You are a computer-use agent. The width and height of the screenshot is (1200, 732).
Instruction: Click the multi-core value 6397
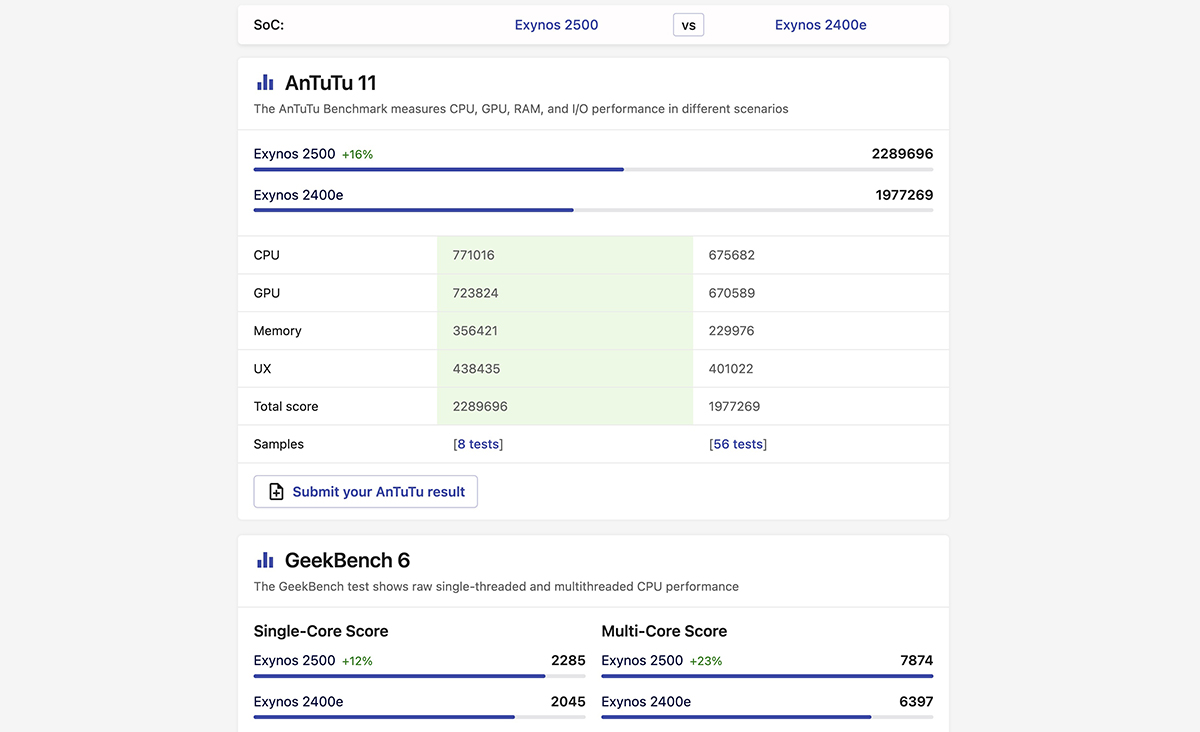pyautogui.click(x=916, y=702)
